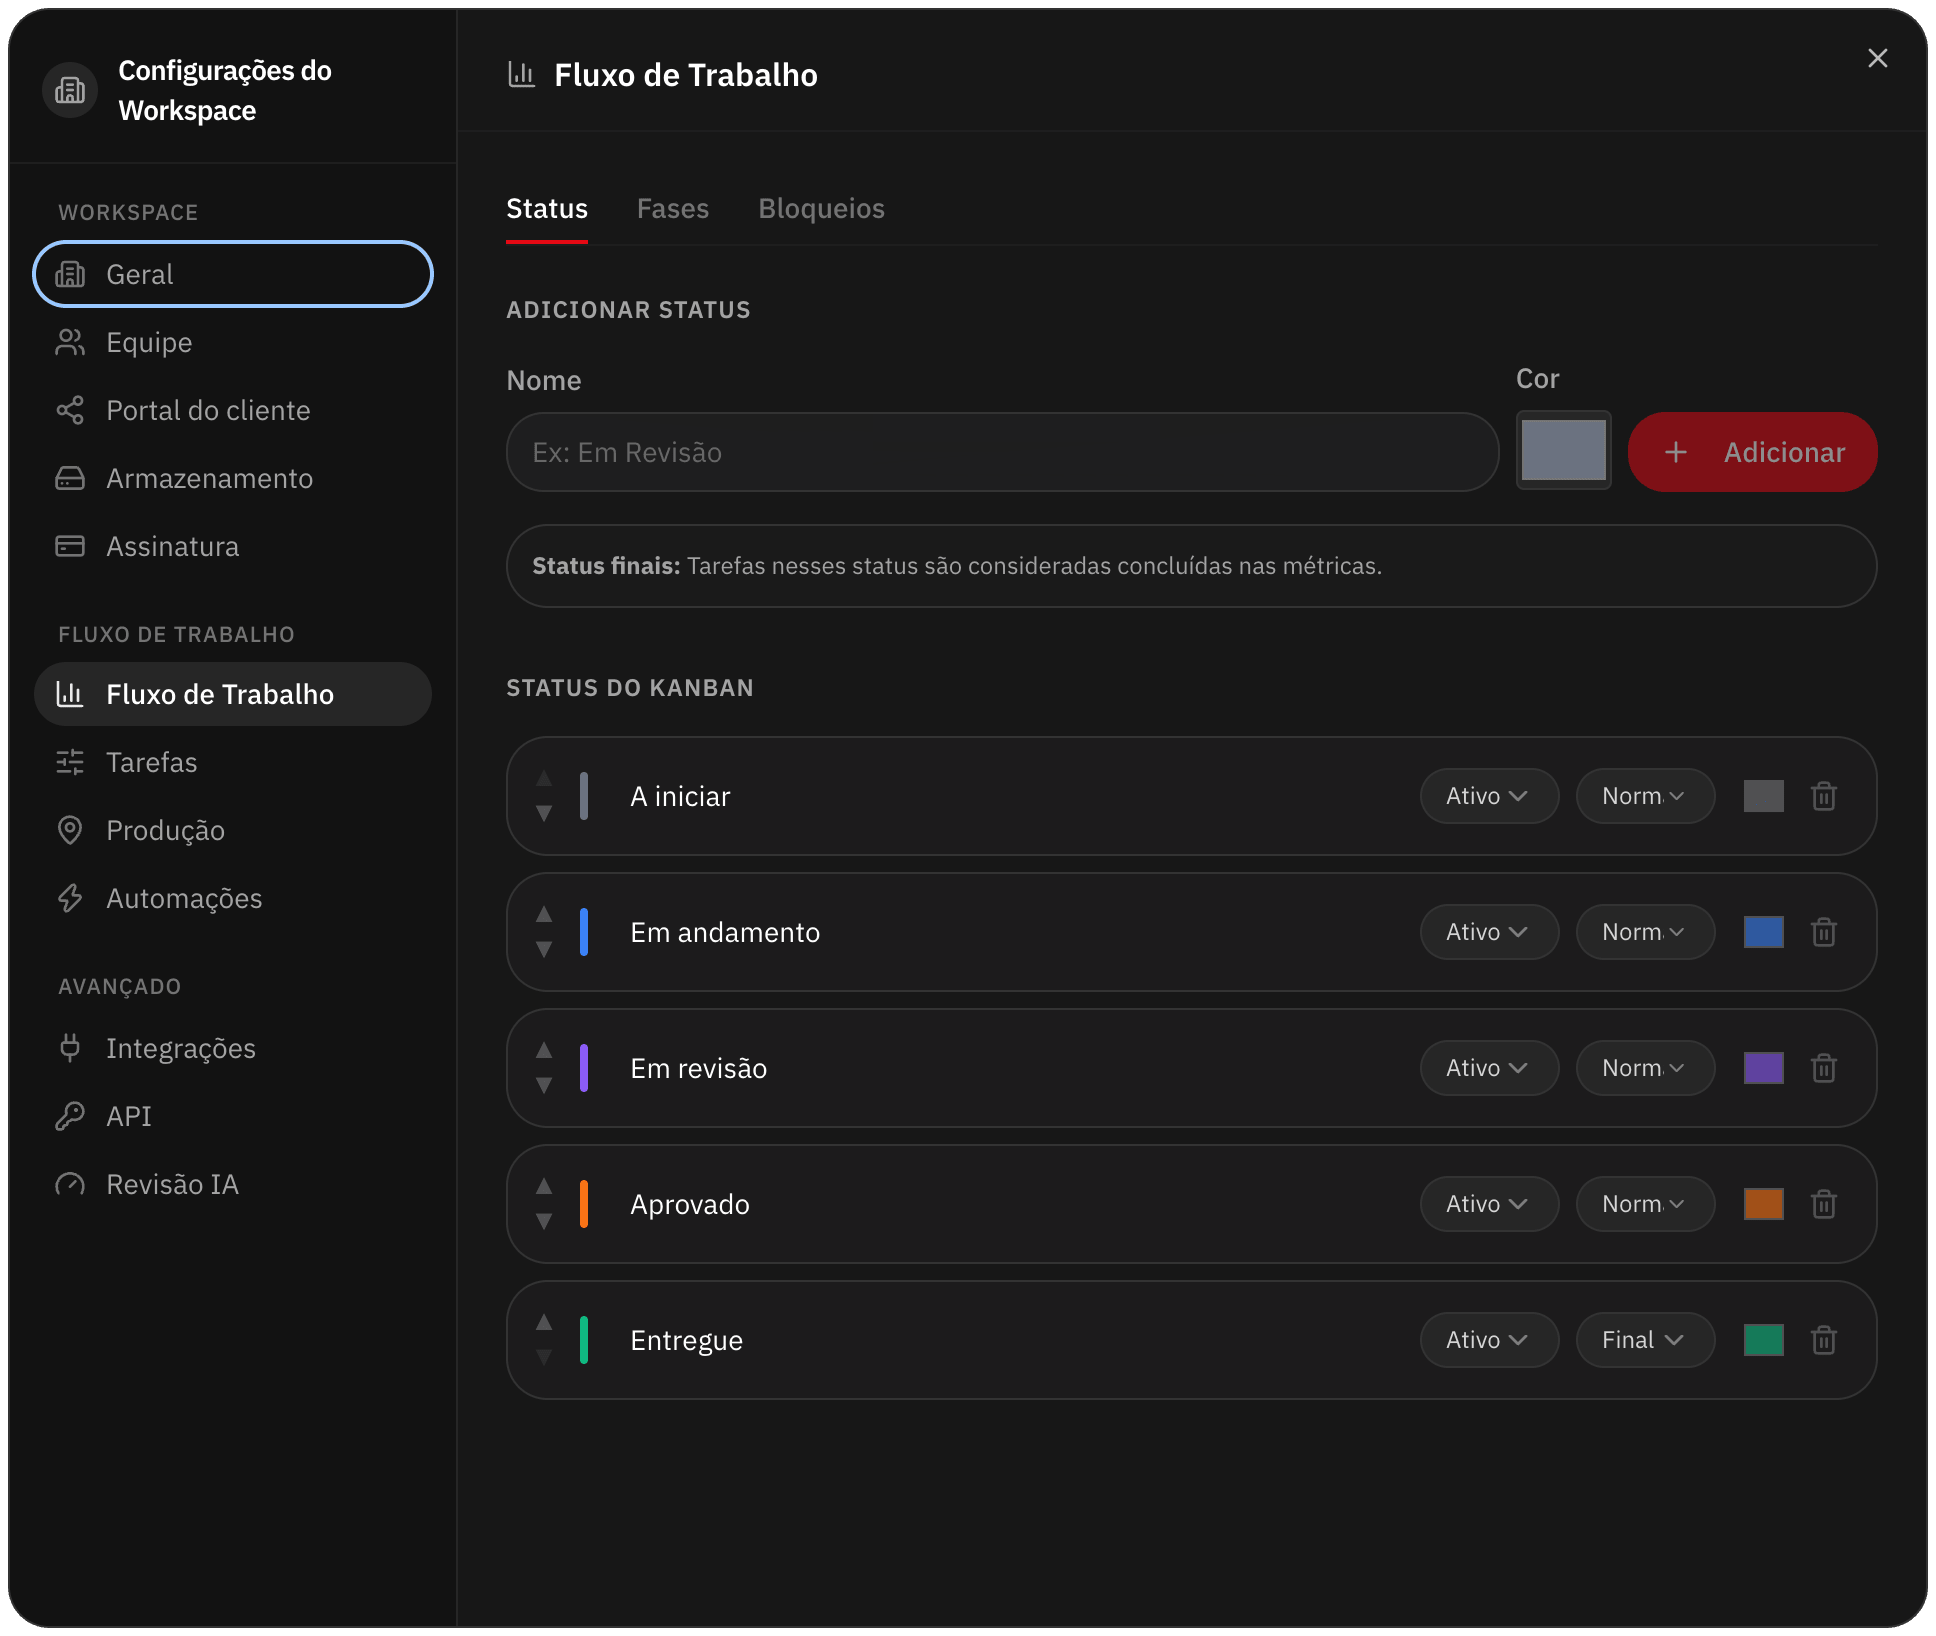Screen dimensions: 1936x1636
Task: Open Ativo dropdown for Entregue
Action: (1489, 1340)
